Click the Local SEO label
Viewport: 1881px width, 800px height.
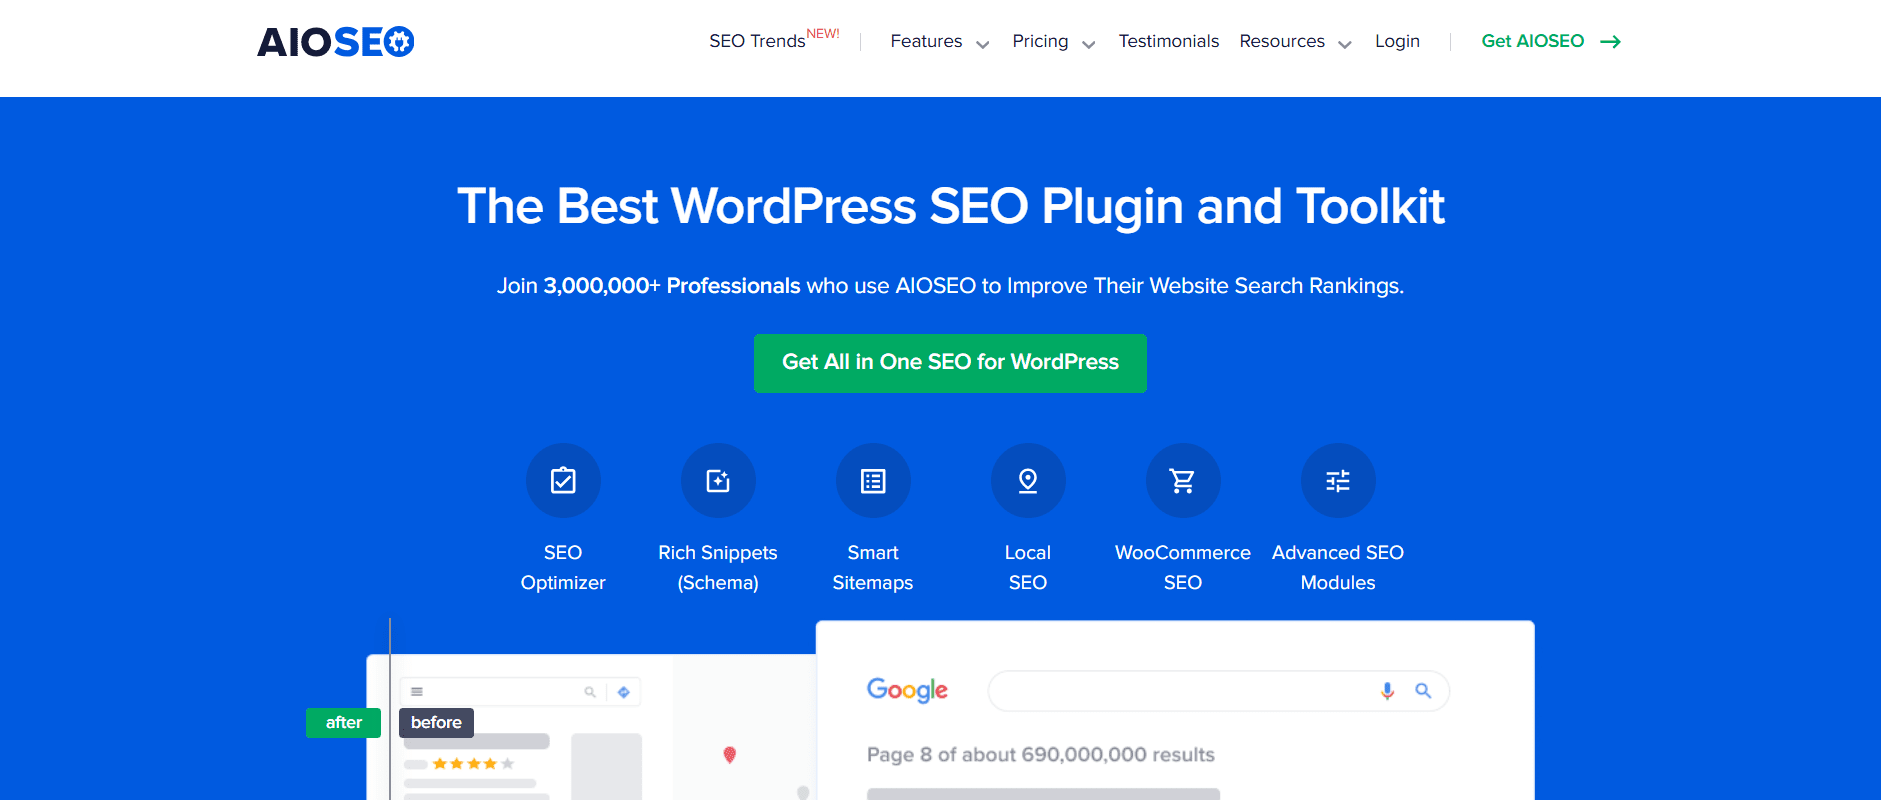(1028, 567)
